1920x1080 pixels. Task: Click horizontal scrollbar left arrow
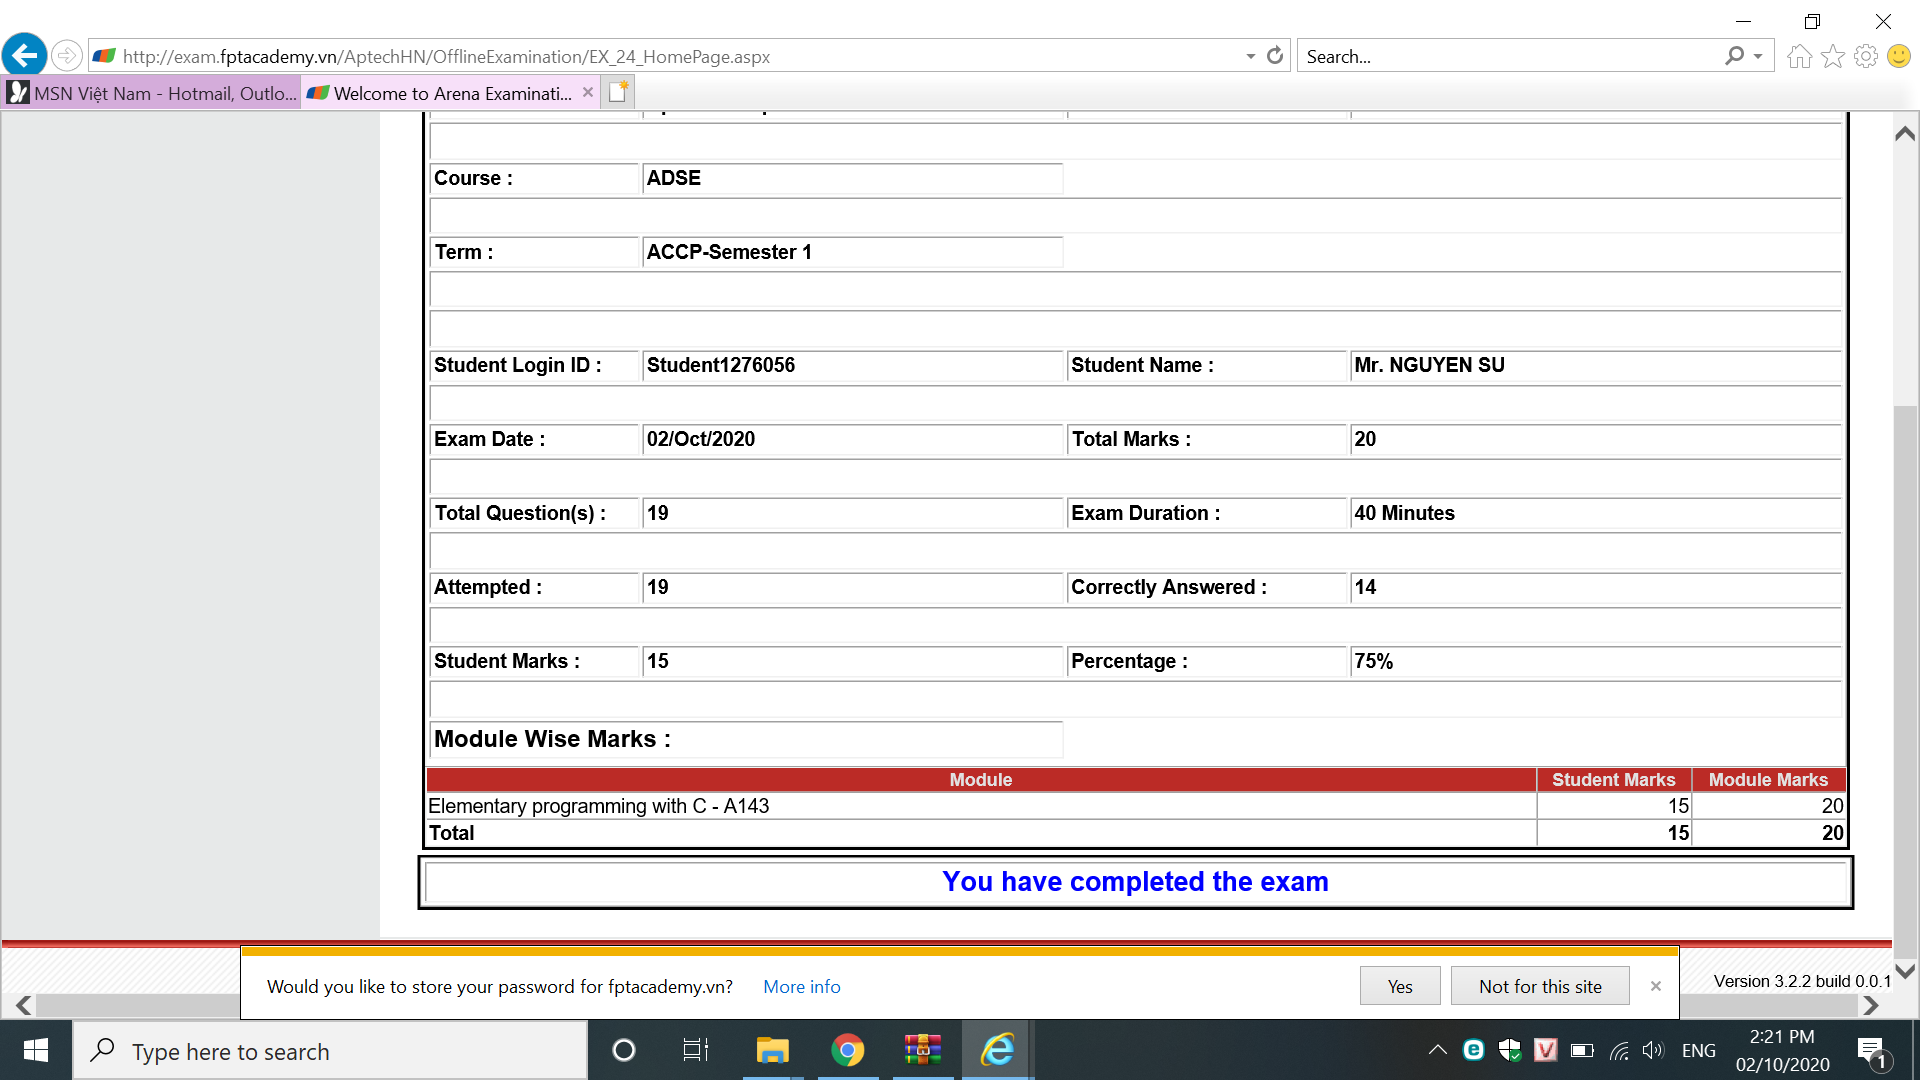pyautogui.click(x=24, y=1005)
